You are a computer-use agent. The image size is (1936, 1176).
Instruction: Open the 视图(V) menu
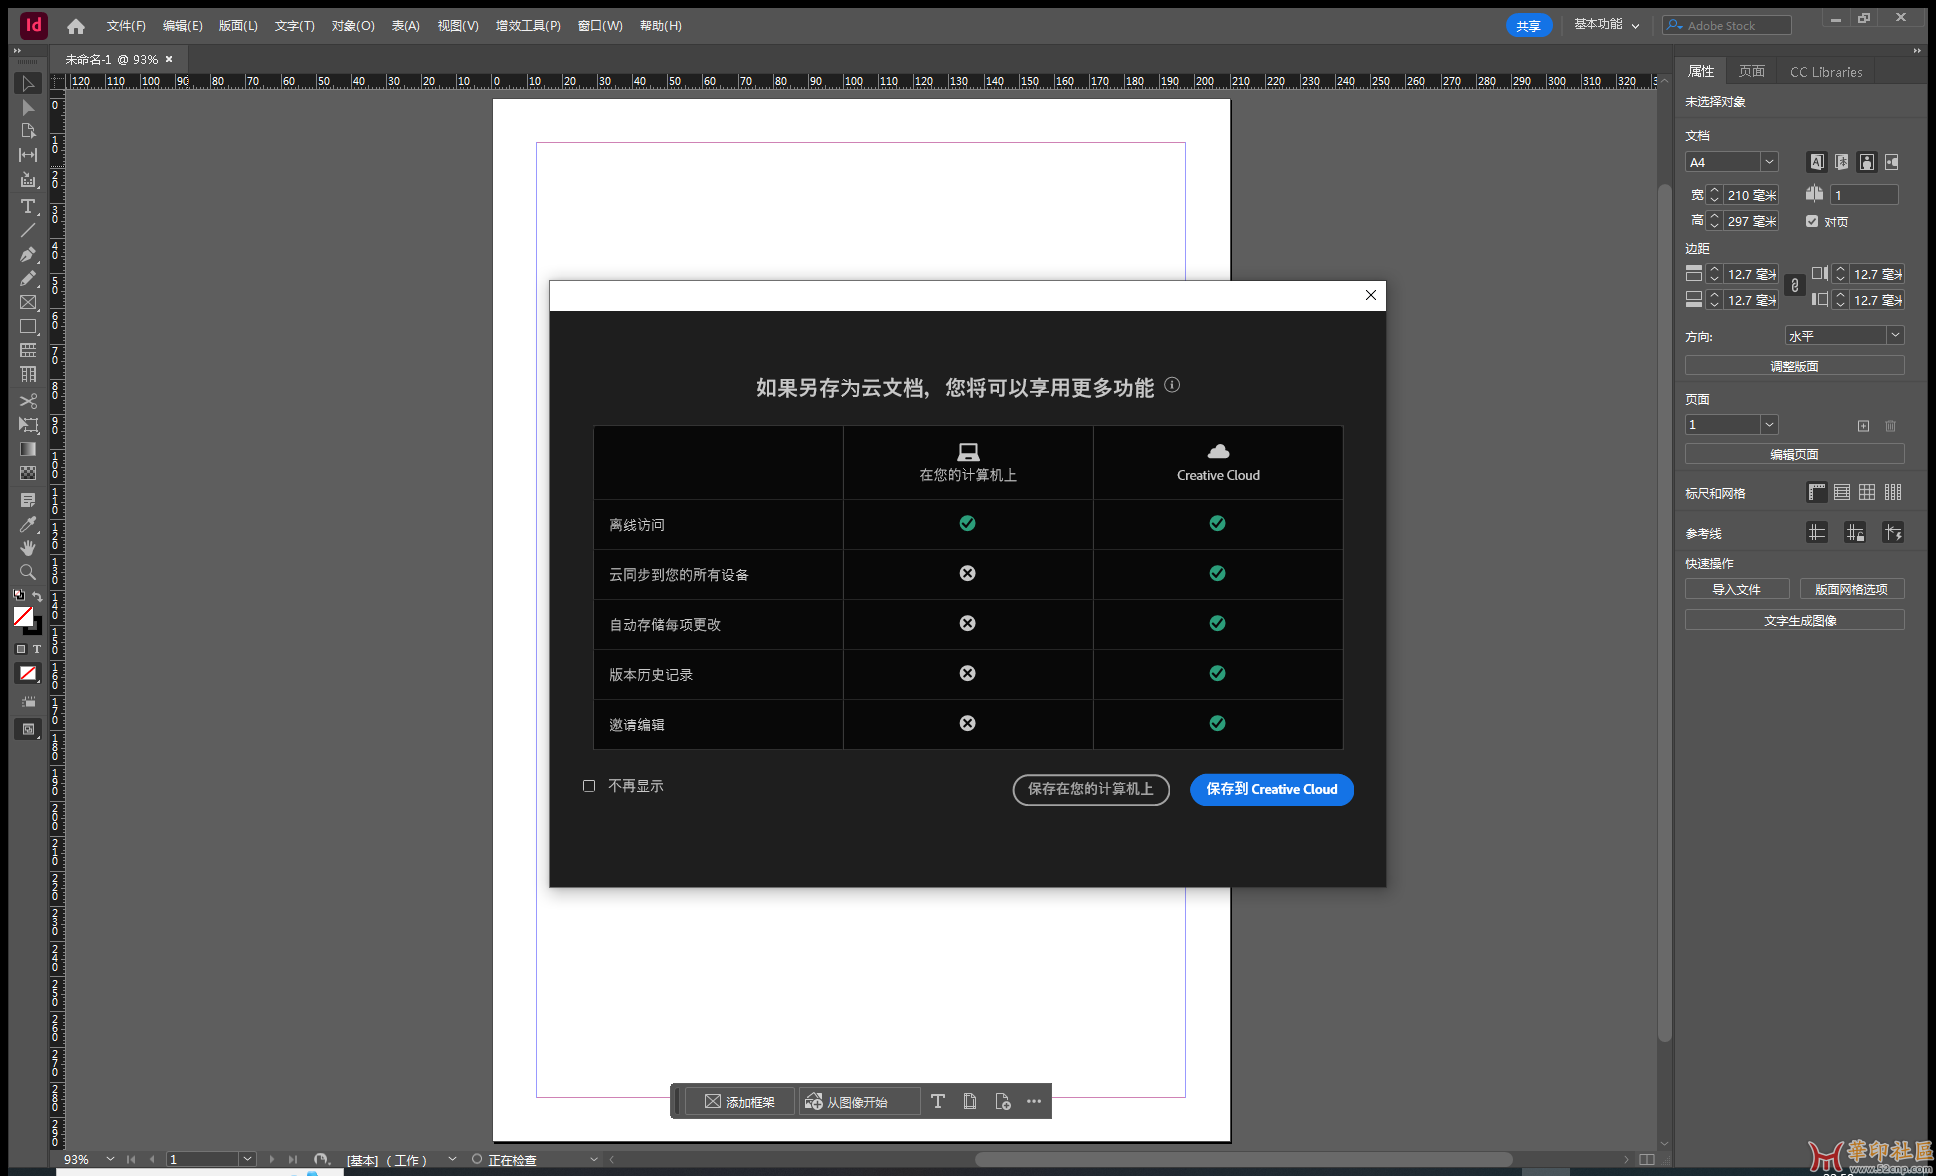tap(458, 26)
